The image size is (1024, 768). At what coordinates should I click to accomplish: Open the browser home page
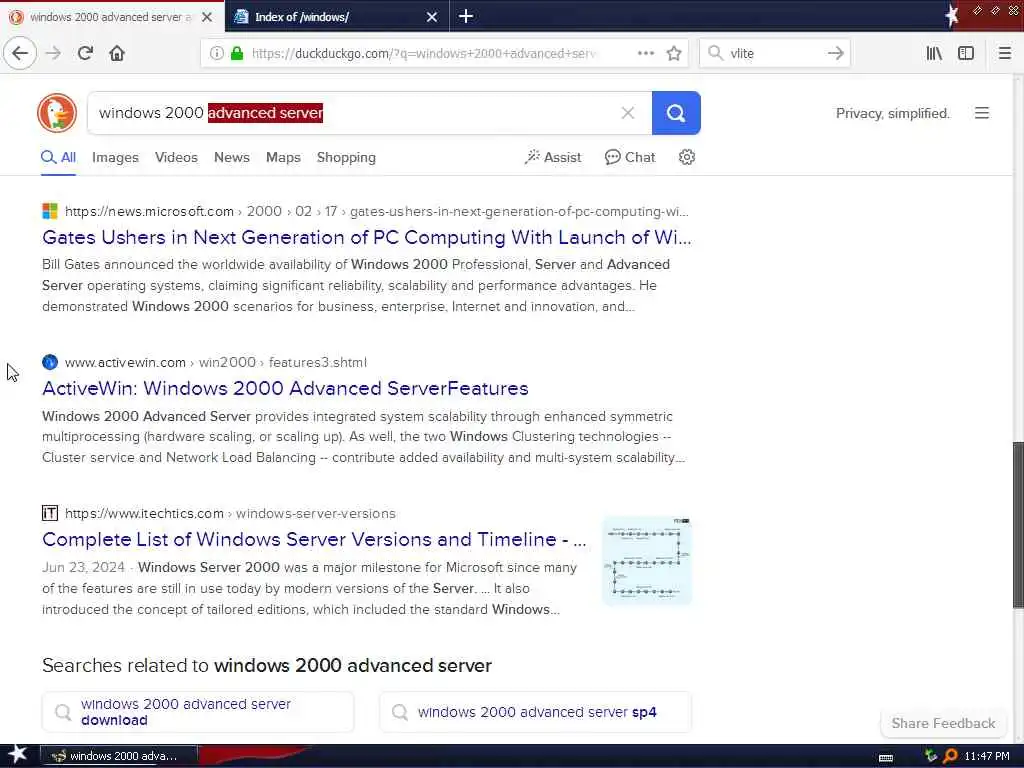click(x=117, y=53)
